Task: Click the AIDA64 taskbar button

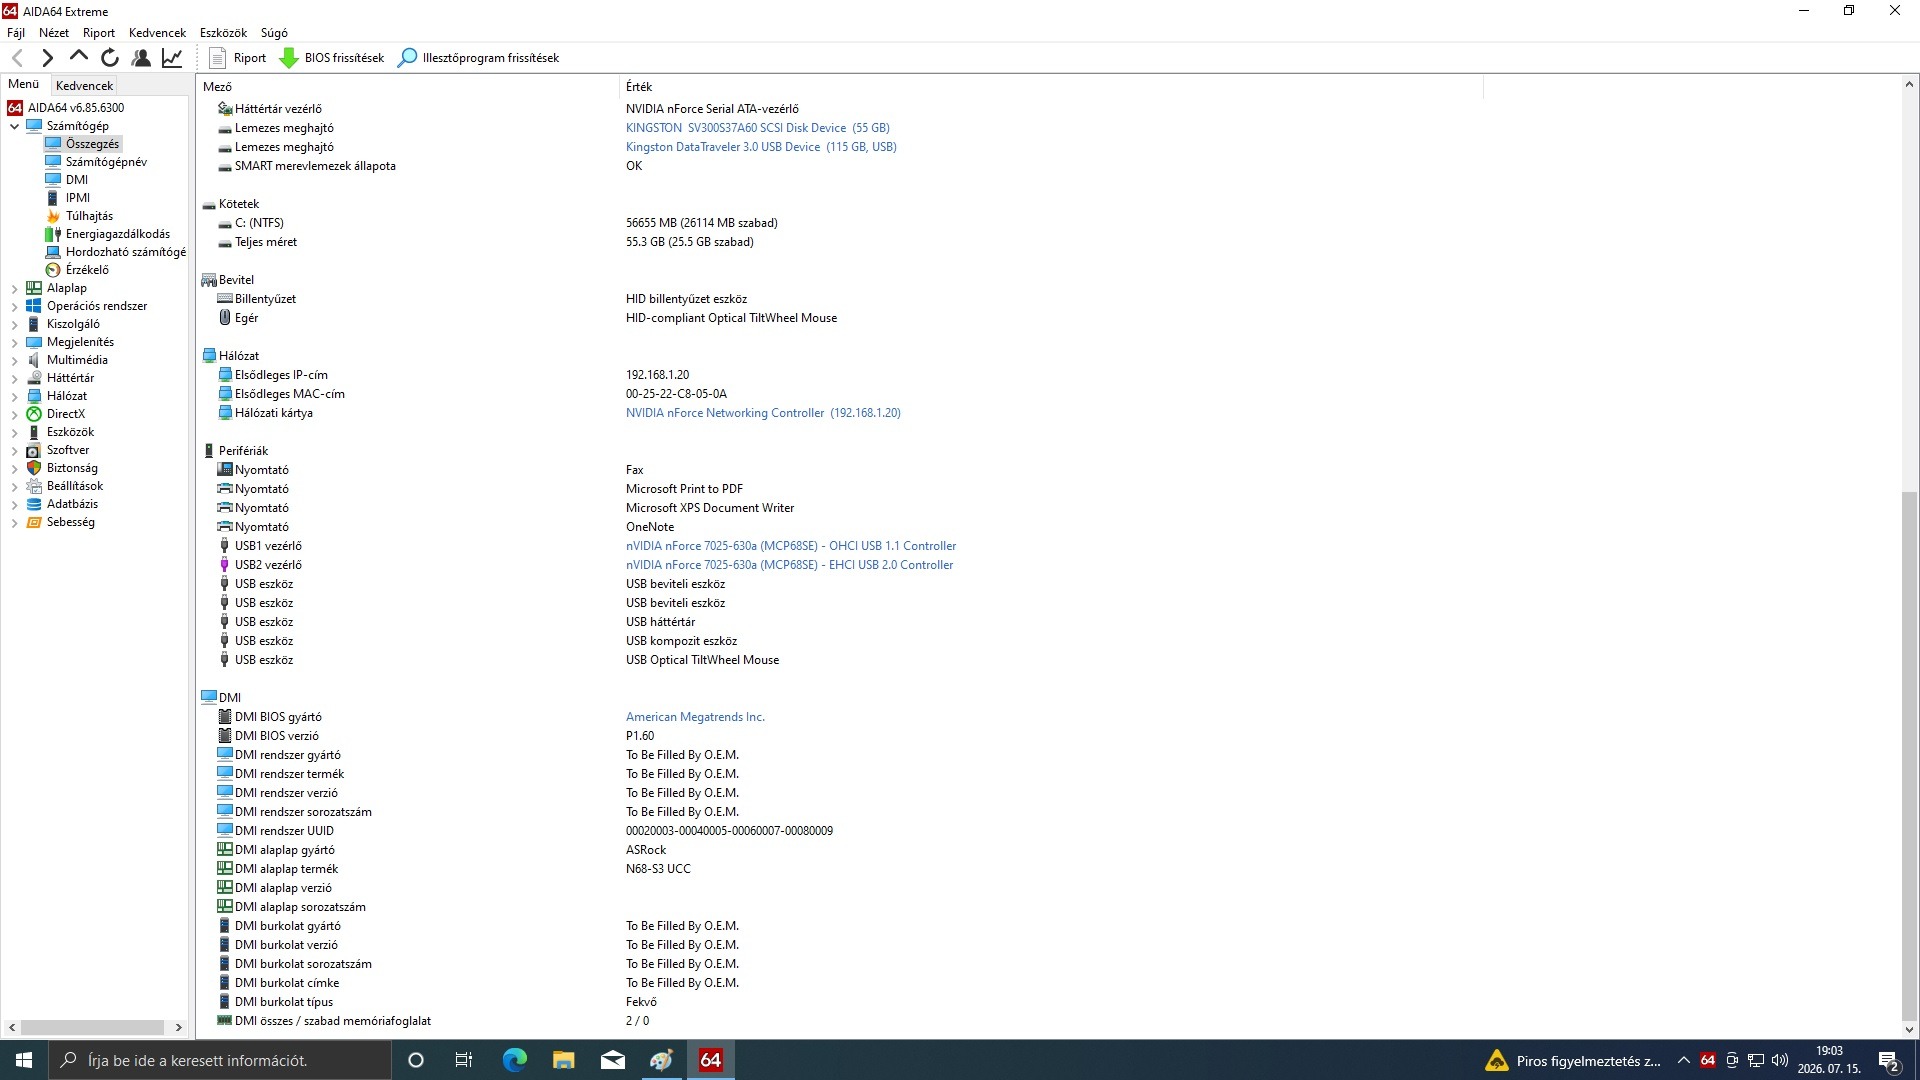Action: coord(710,1060)
